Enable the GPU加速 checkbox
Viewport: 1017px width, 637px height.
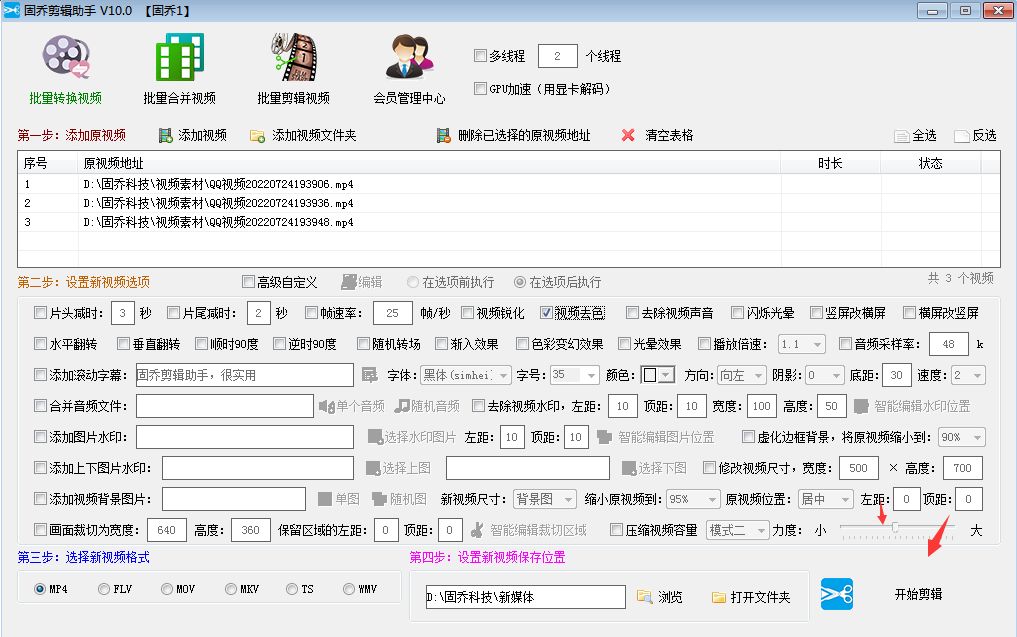(x=481, y=88)
